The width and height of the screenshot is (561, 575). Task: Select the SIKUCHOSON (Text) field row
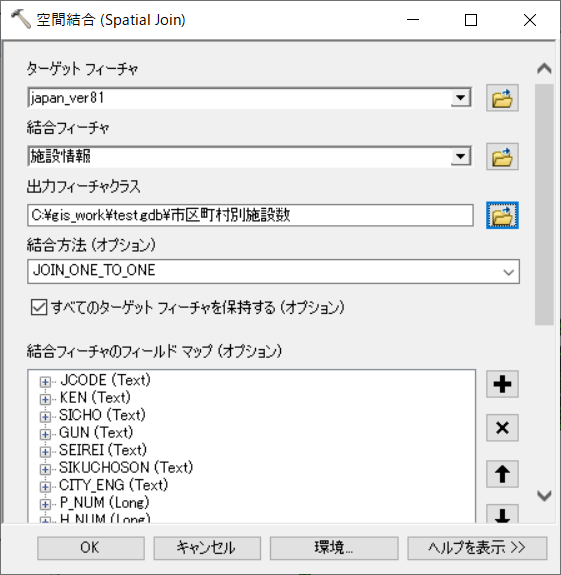click(126, 468)
